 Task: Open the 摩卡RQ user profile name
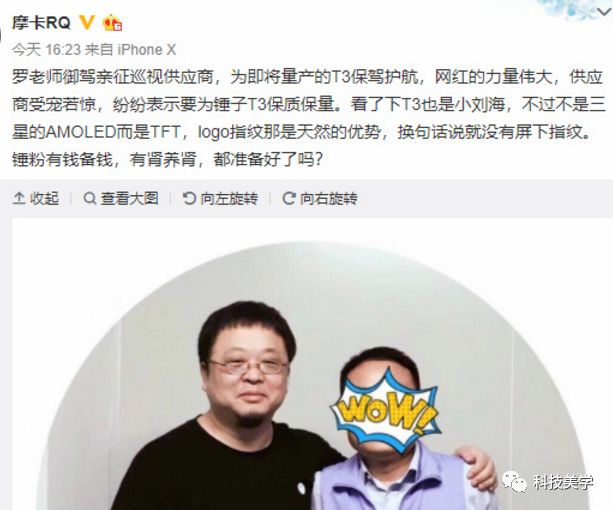point(41,23)
